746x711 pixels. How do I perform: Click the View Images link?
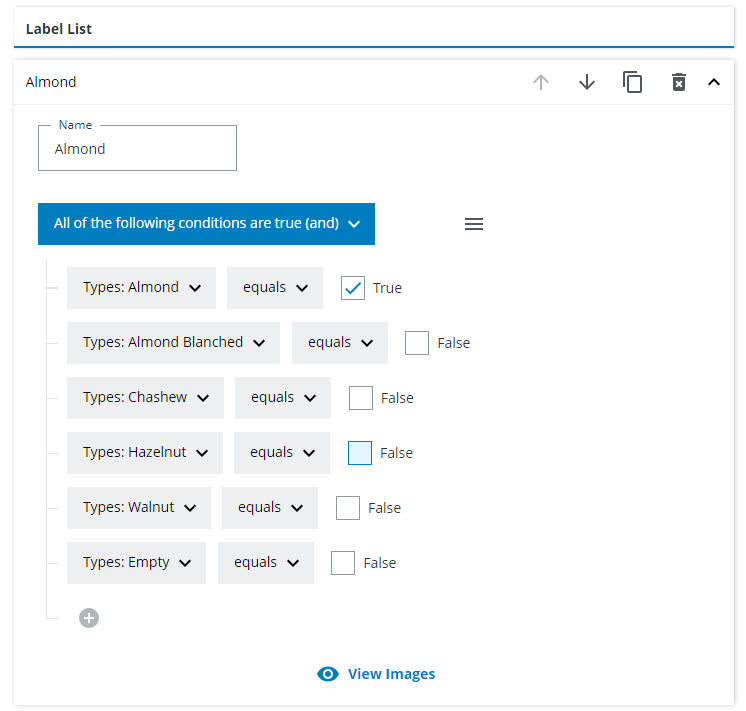click(391, 674)
